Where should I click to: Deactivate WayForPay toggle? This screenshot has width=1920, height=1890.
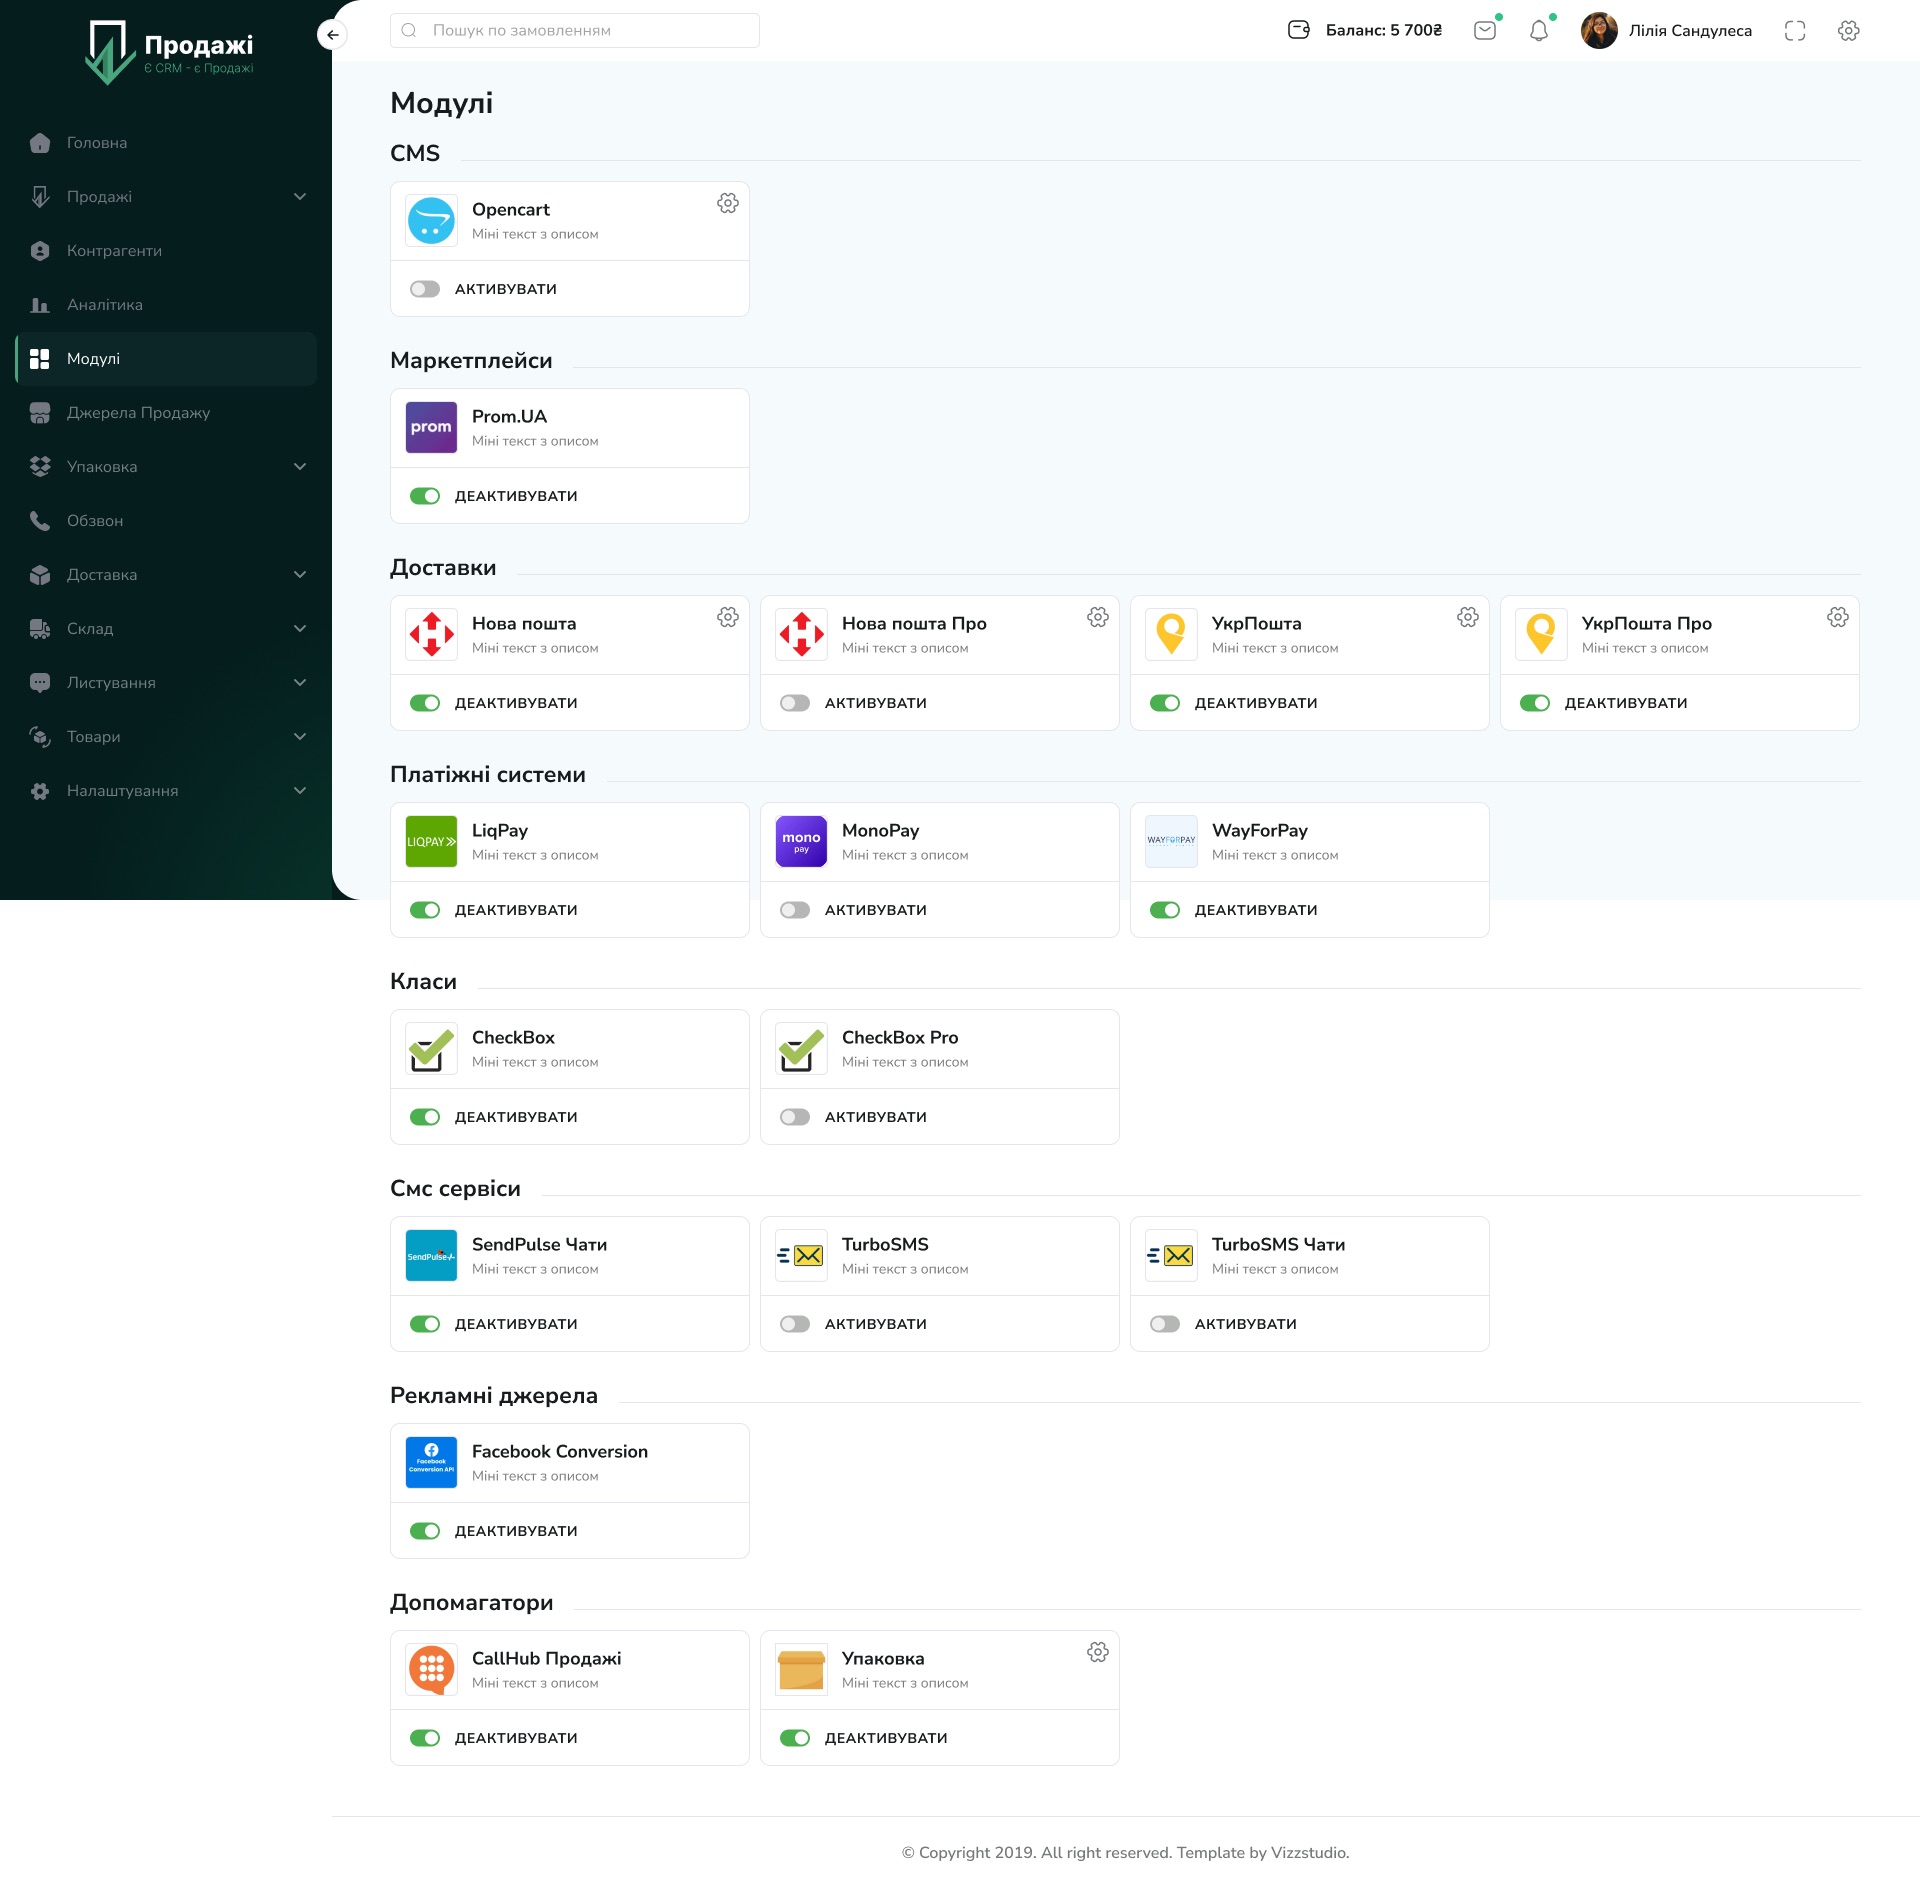click(1165, 910)
